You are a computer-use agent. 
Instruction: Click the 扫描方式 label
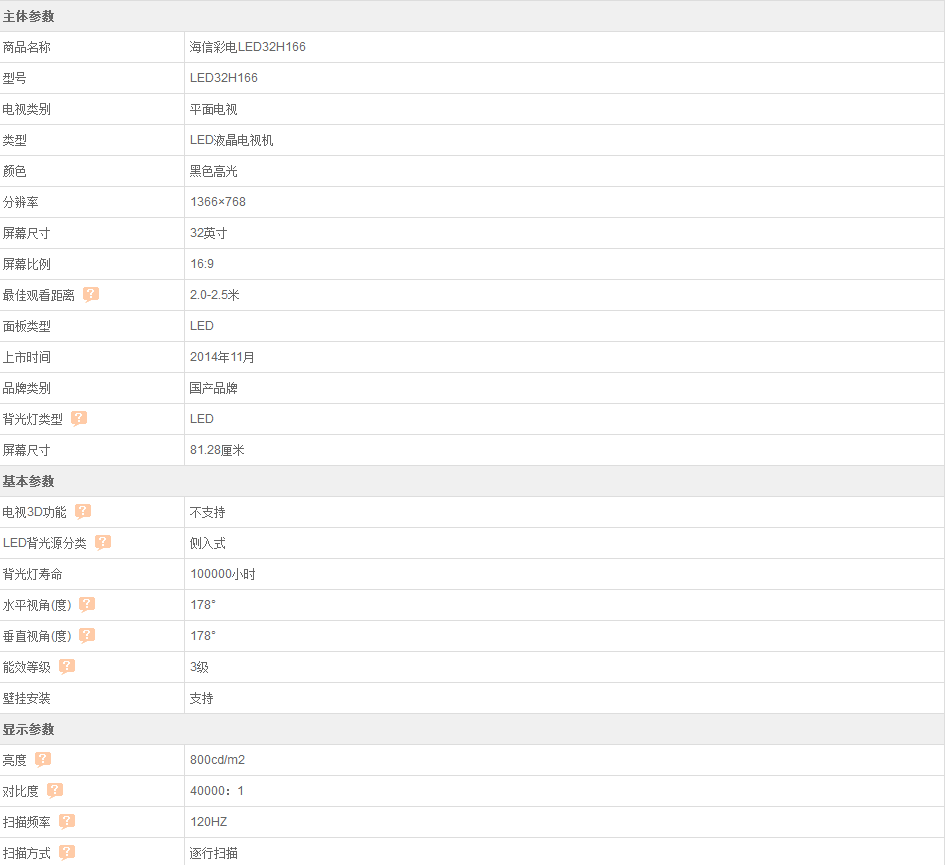27,853
